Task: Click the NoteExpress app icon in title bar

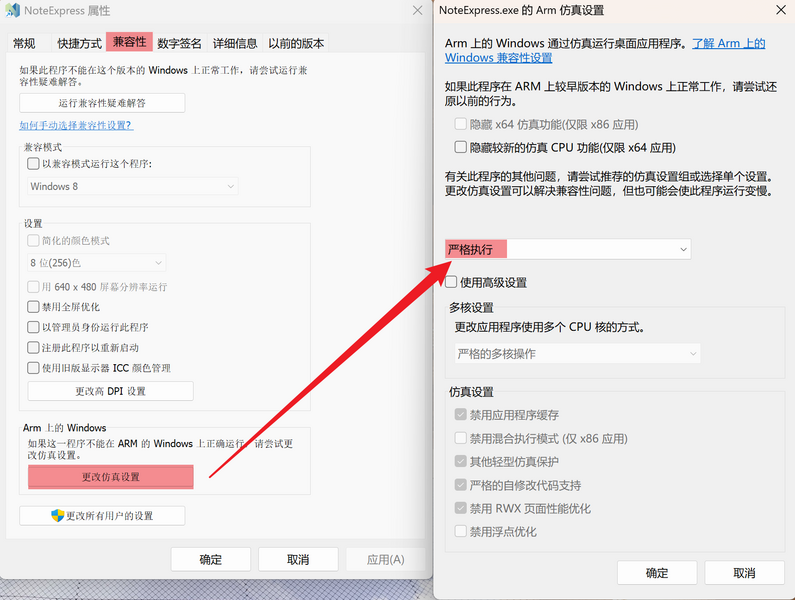Action: [12, 10]
